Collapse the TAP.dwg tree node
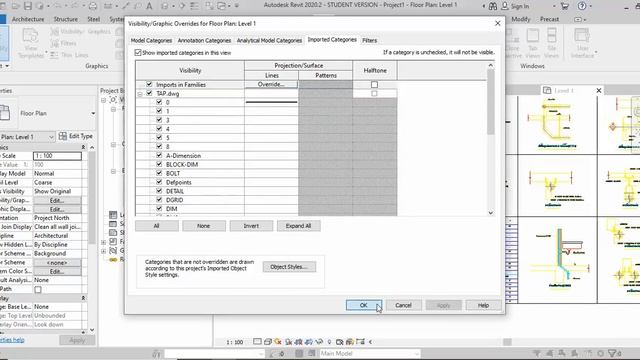The width and height of the screenshot is (640, 360). pyautogui.click(x=140, y=94)
